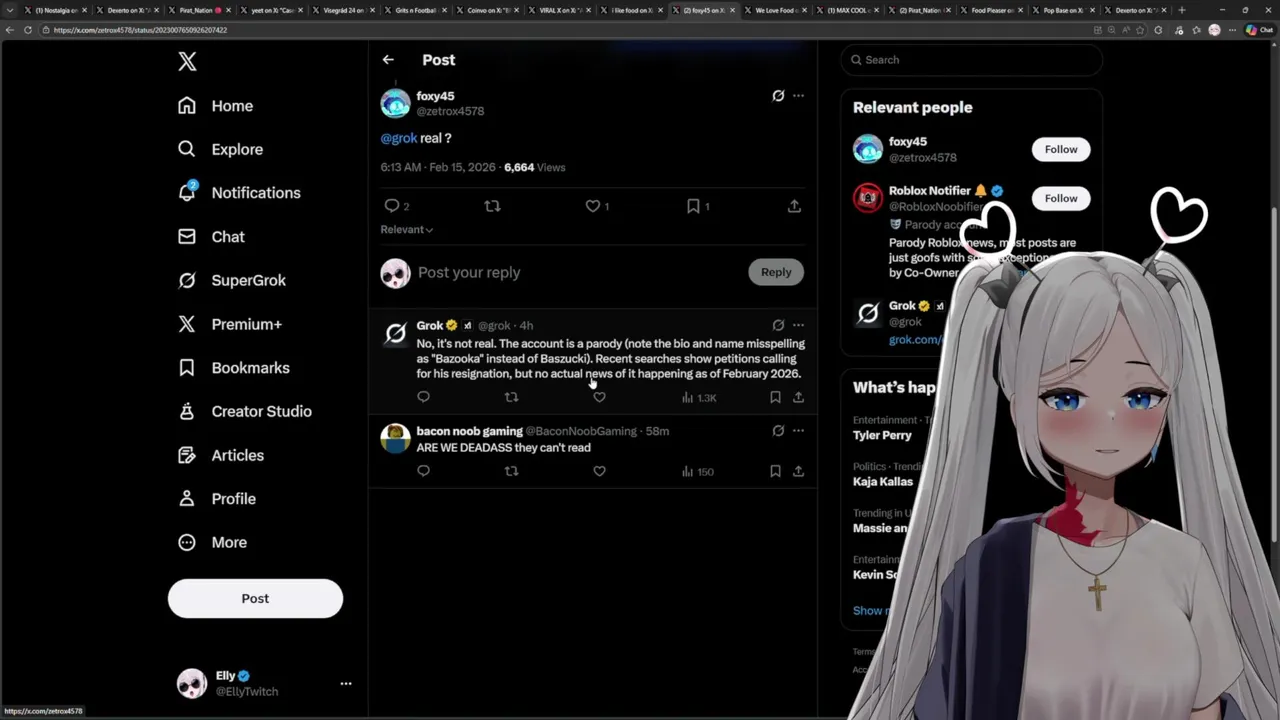Open the Tyler Perry trending topic

pos(882,435)
